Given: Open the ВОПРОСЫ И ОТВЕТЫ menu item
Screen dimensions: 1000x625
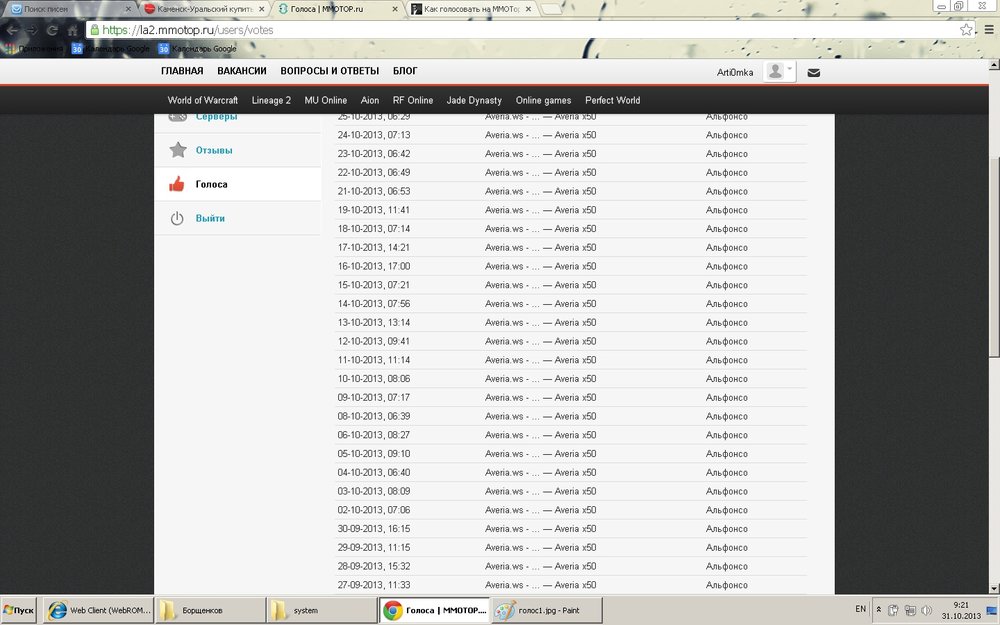Looking at the screenshot, I should coord(329,71).
